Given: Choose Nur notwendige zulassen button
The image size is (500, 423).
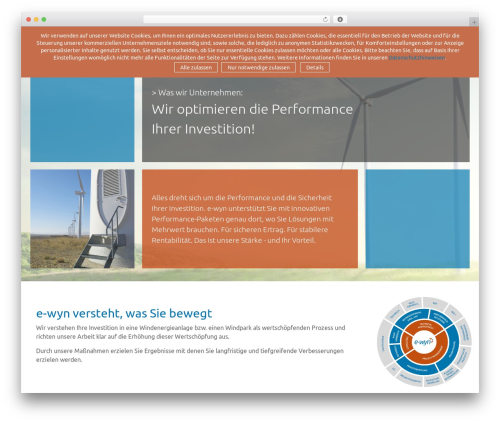Looking at the screenshot, I should tap(258, 68).
